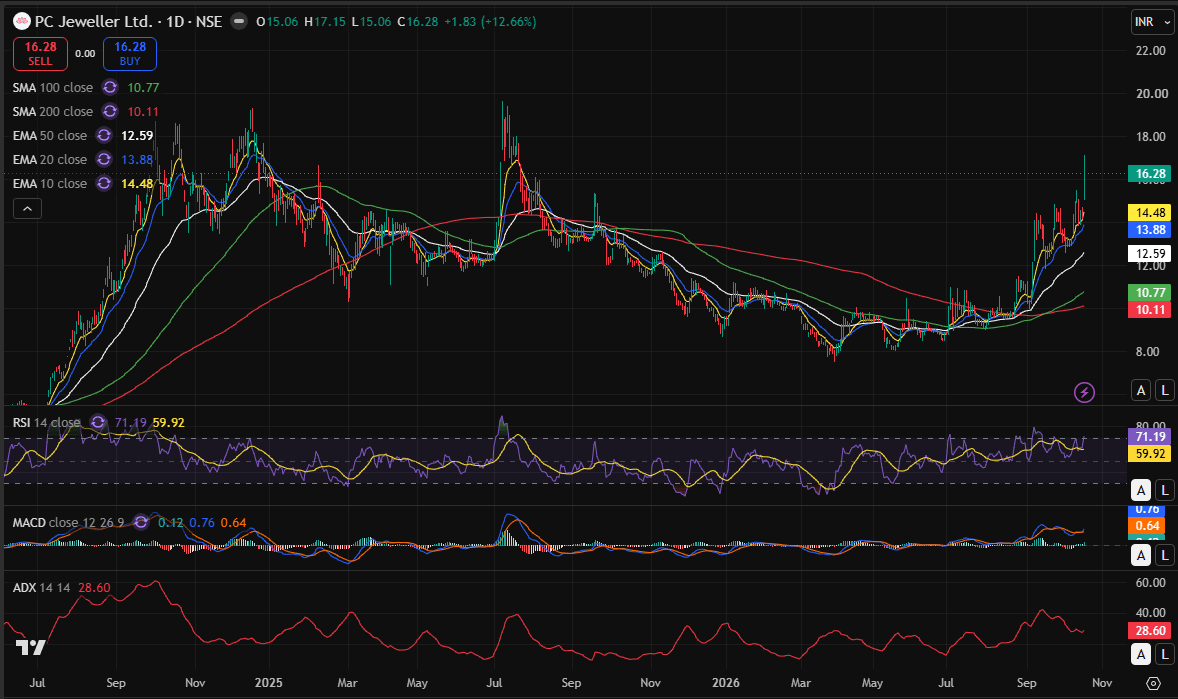Select the SMA 200 close legend
Image resolution: width=1178 pixels, height=699 pixels.
click(53, 112)
